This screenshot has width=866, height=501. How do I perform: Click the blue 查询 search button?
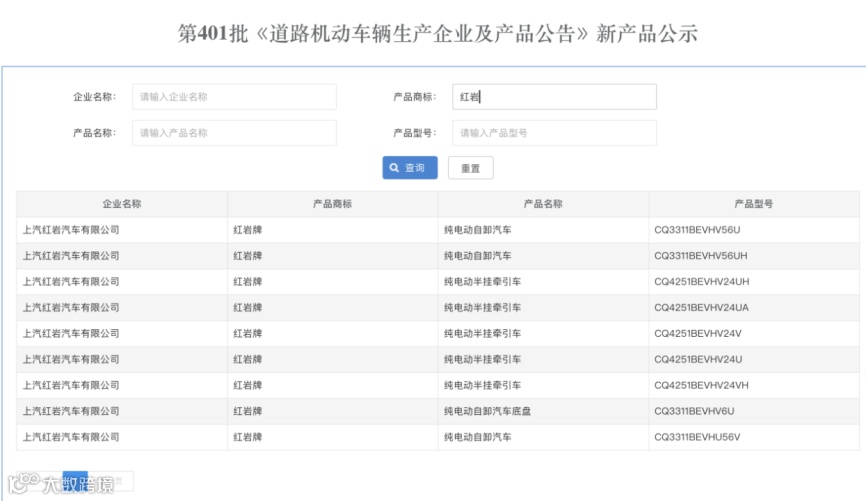tap(410, 168)
